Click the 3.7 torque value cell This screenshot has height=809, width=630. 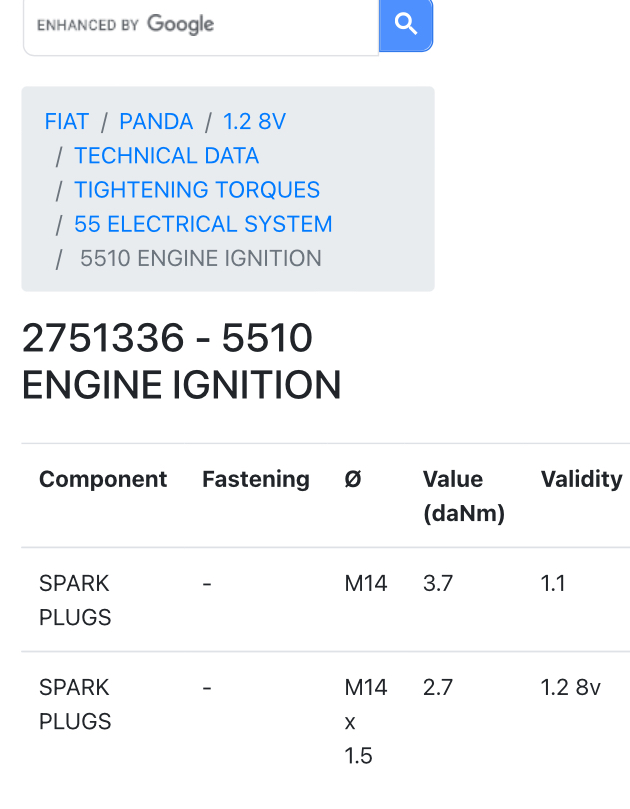click(438, 584)
